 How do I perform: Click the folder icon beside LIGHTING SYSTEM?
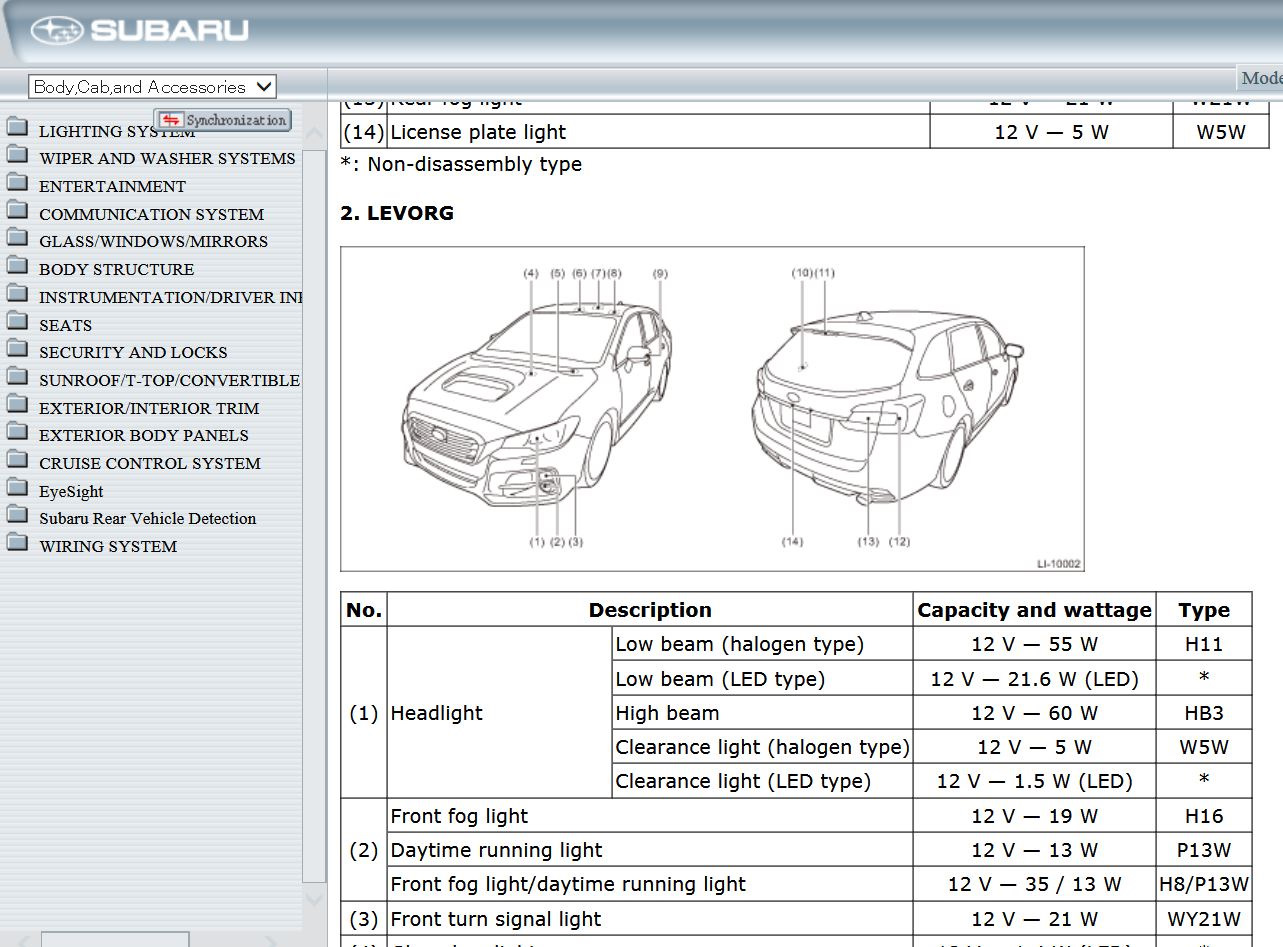[x=17, y=128]
